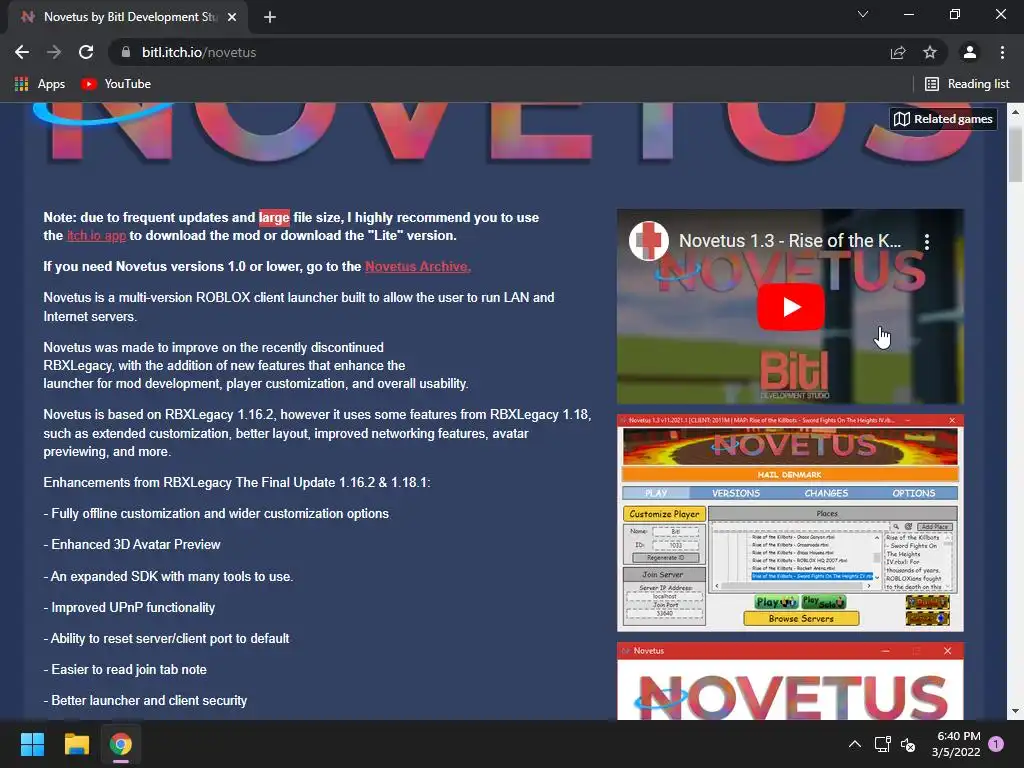Click the browser forward arrow

click(x=54, y=52)
